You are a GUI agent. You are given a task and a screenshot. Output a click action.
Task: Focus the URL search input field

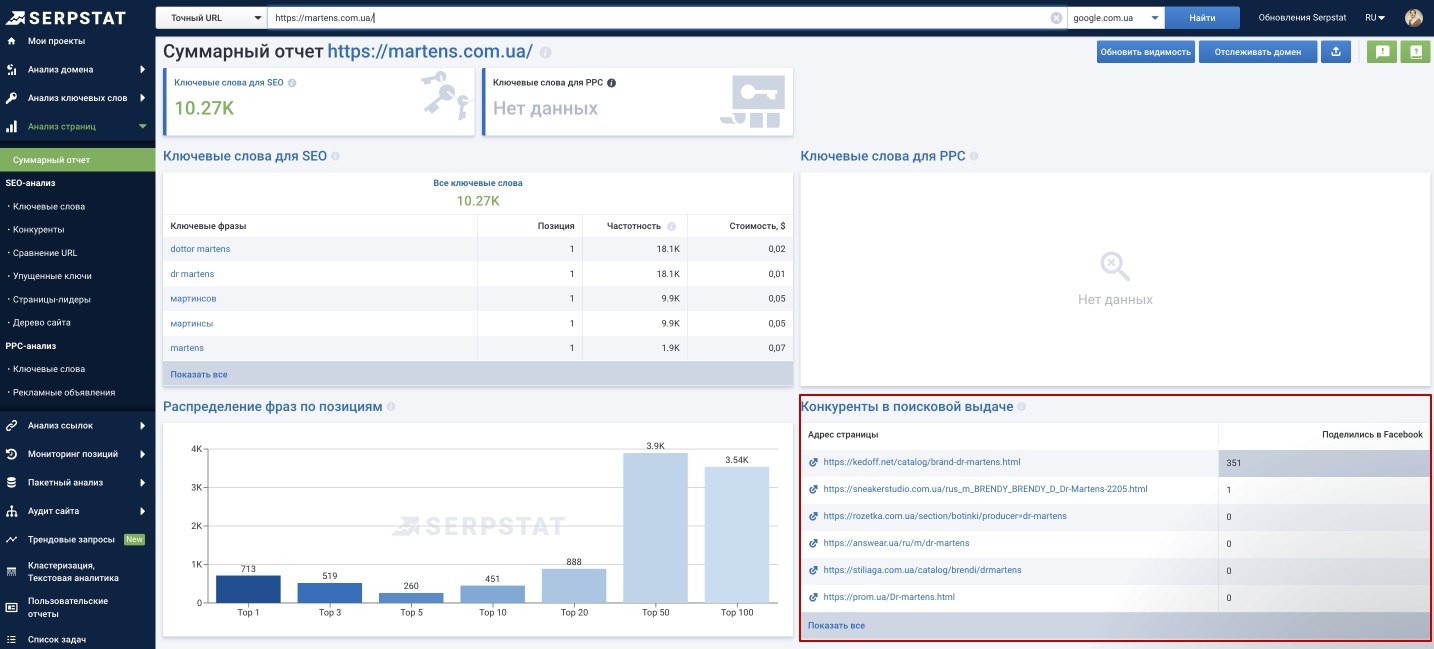pos(658,18)
